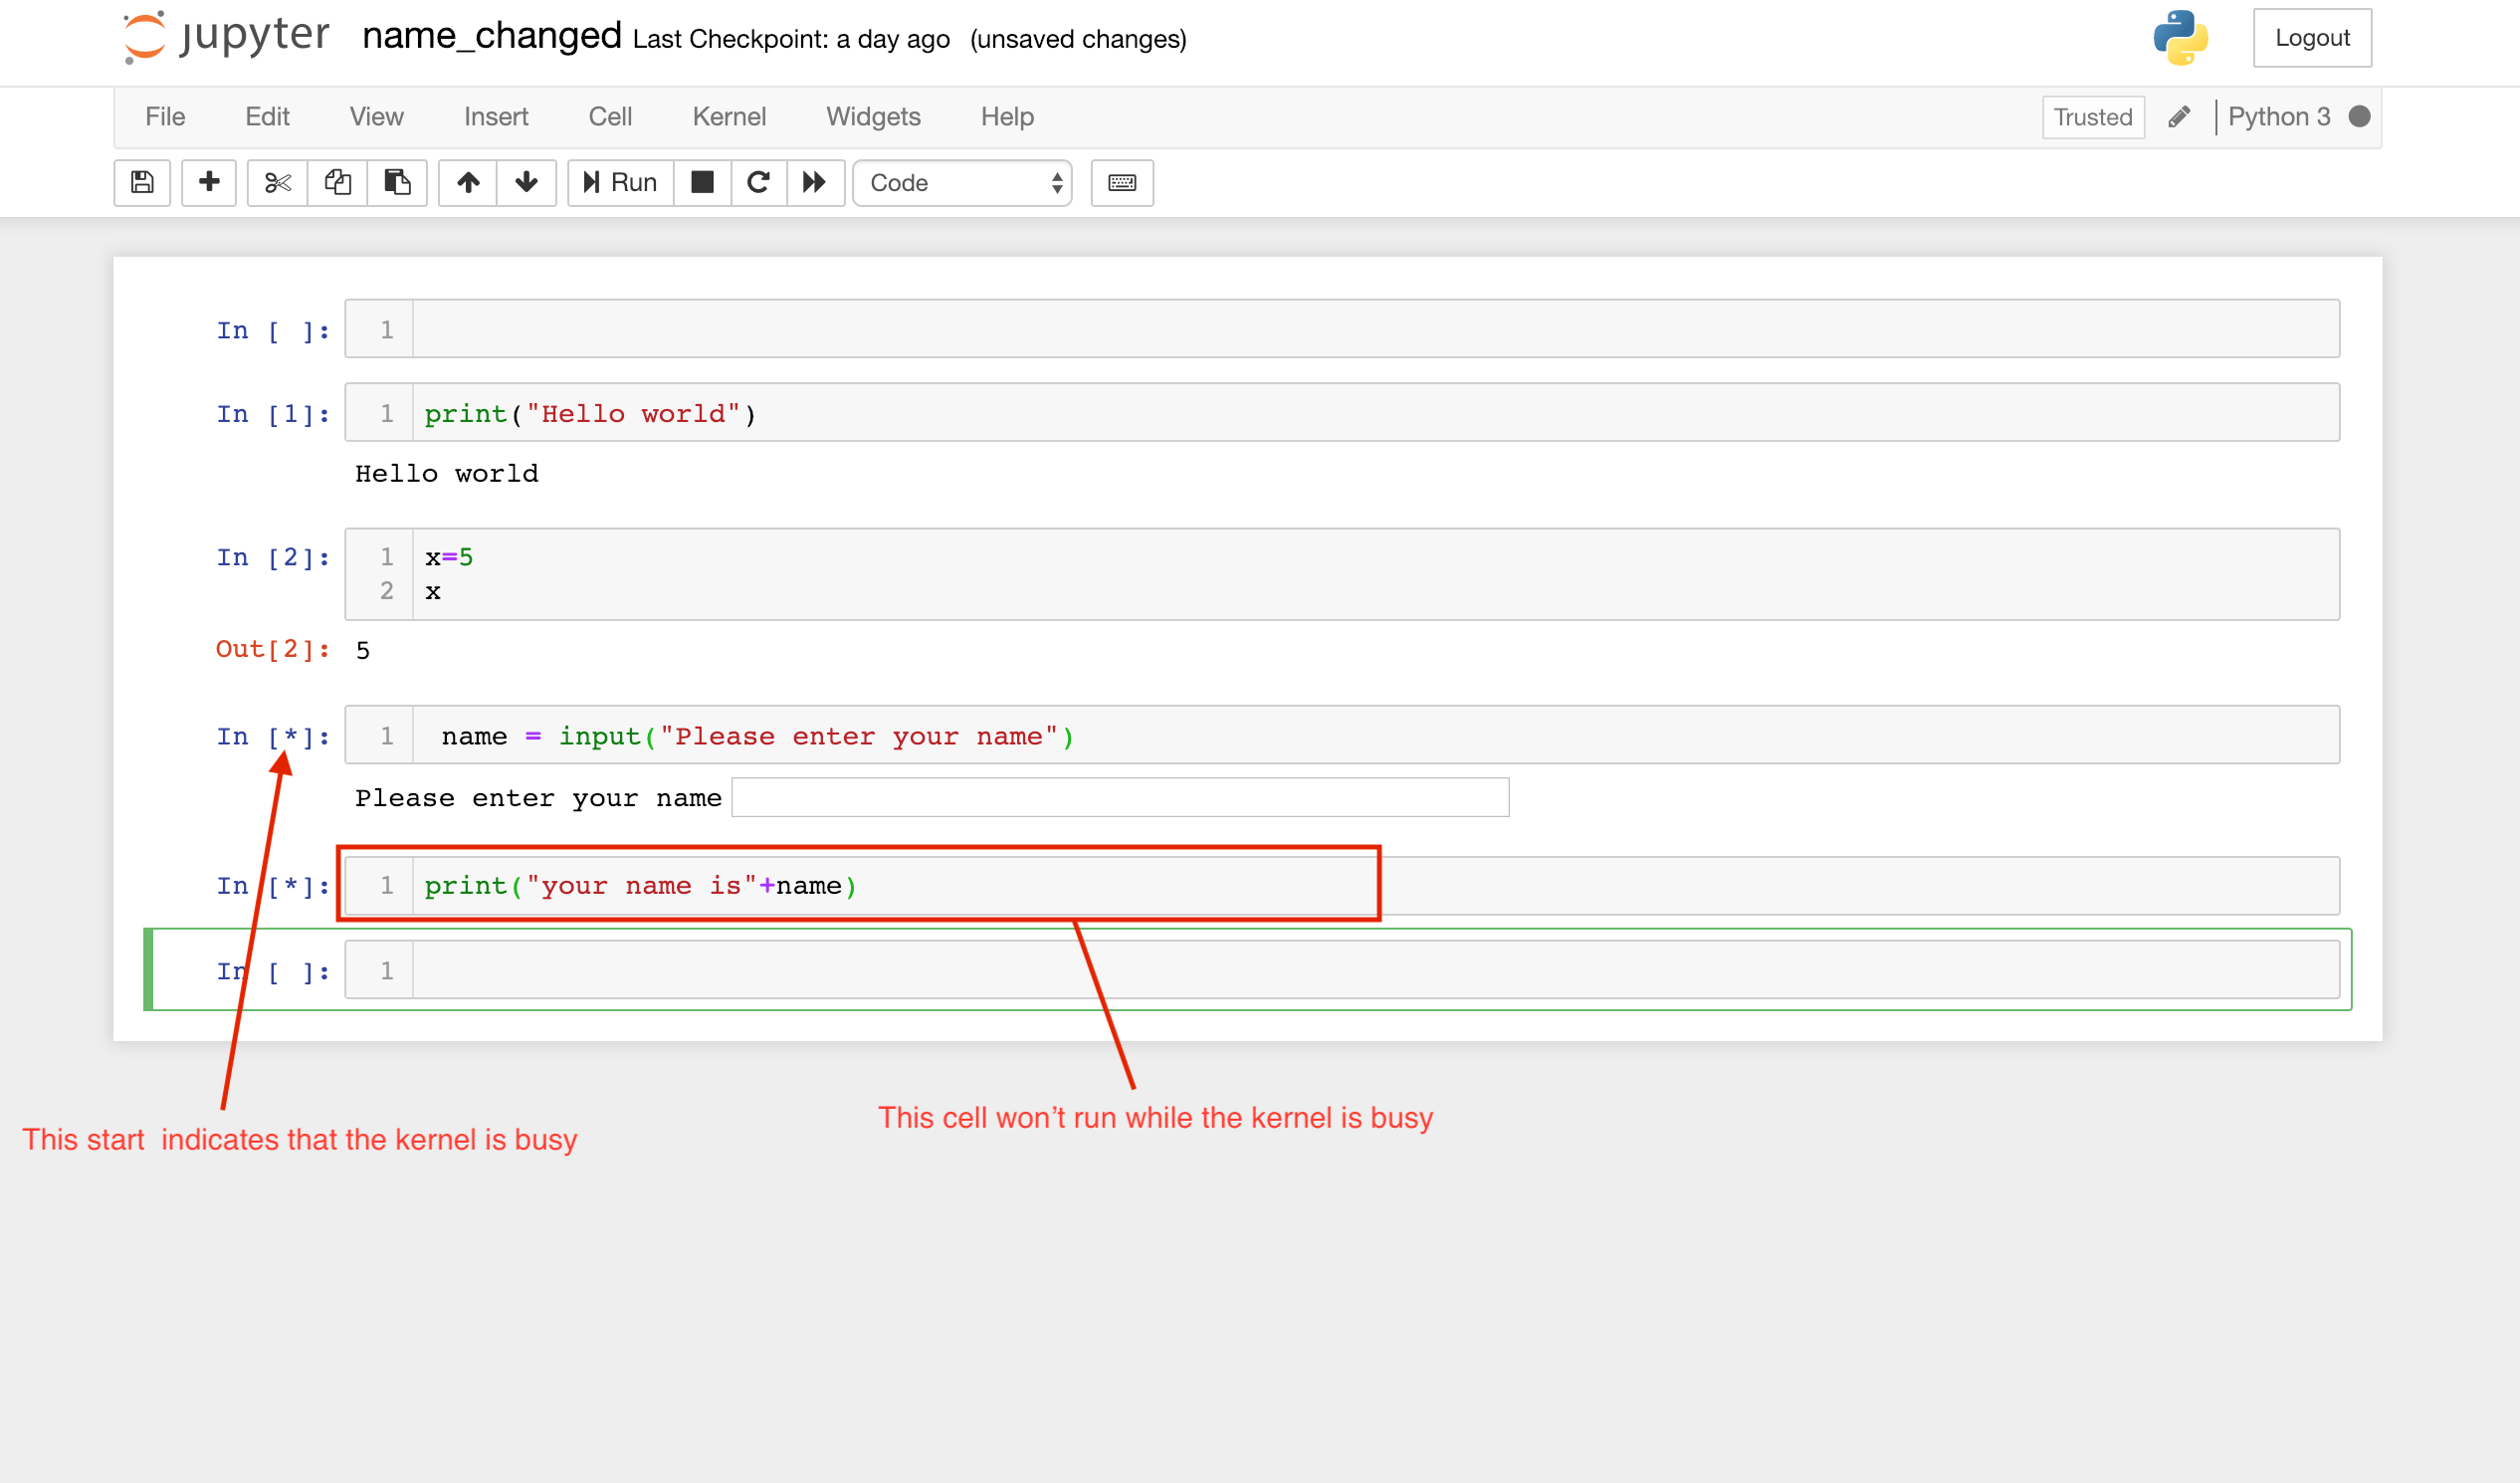Screen dimensions: 2520x1483
Task: Open the Code cell type dropdown
Action: coord(961,183)
